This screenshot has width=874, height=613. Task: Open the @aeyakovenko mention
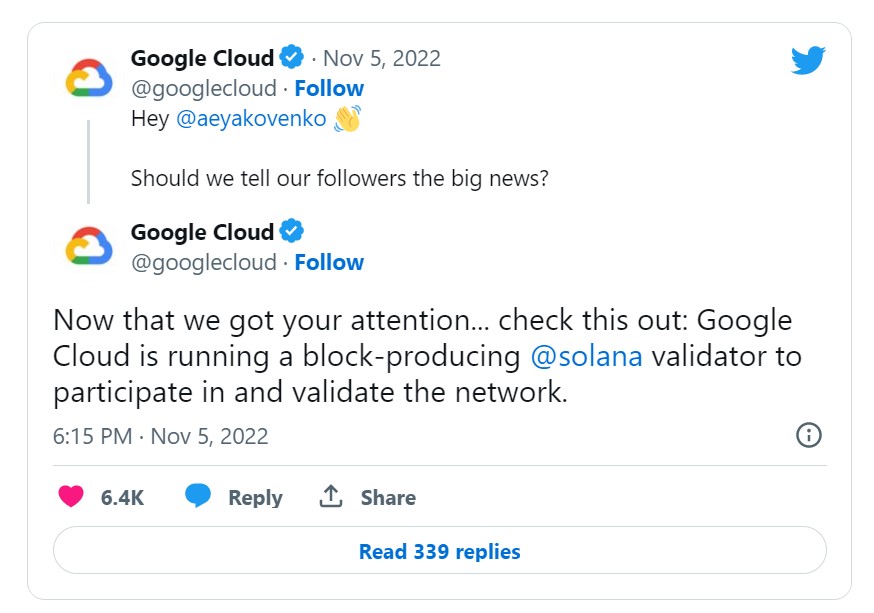point(251,119)
